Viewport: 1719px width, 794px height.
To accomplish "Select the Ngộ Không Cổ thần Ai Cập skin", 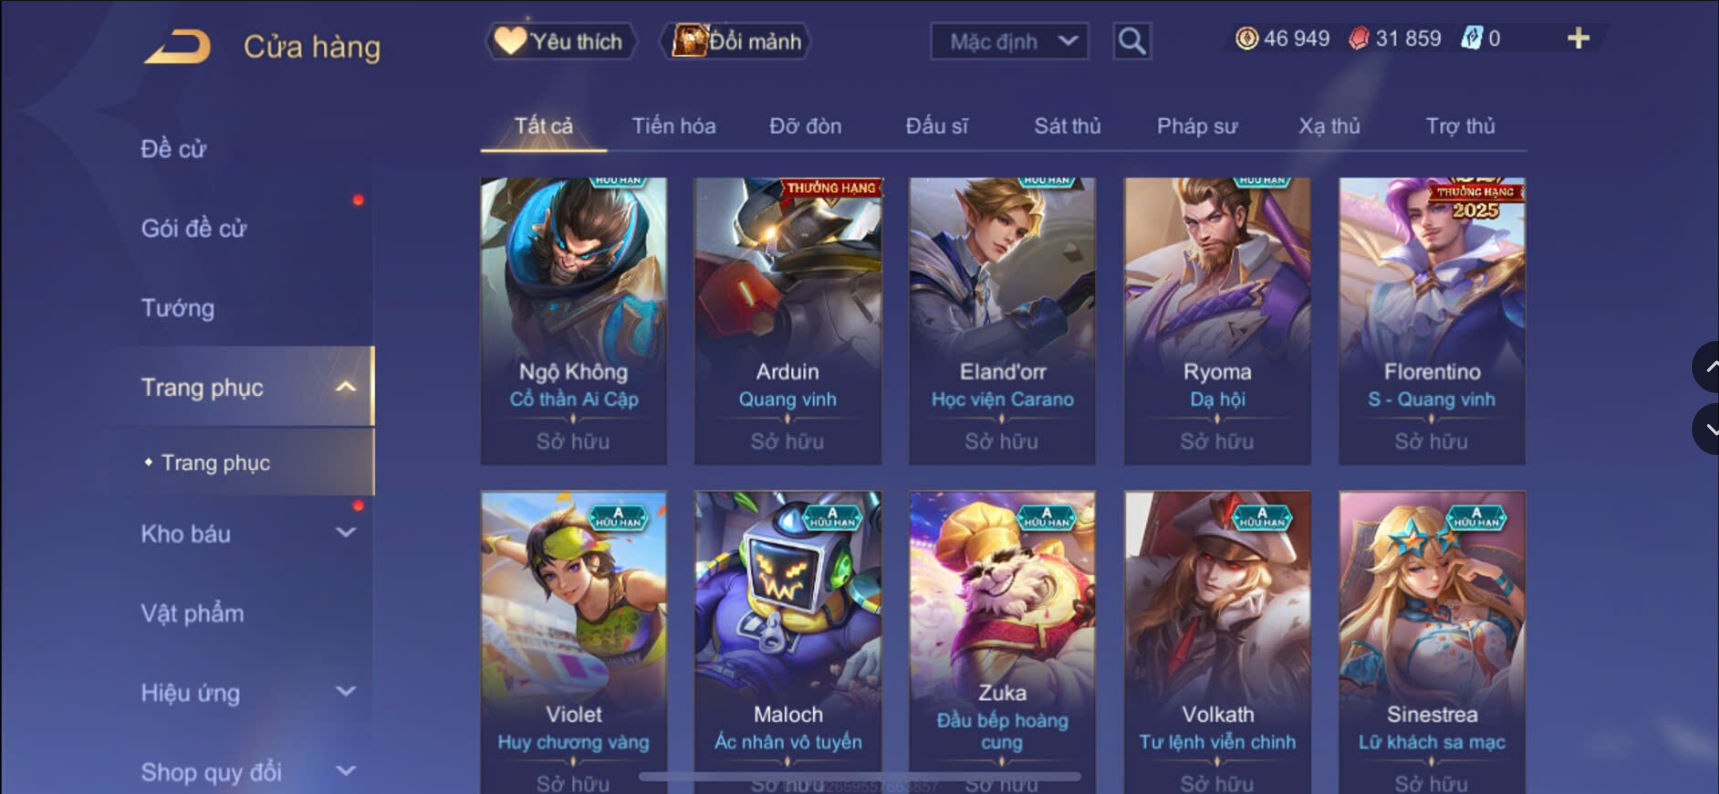I will click(x=574, y=321).
